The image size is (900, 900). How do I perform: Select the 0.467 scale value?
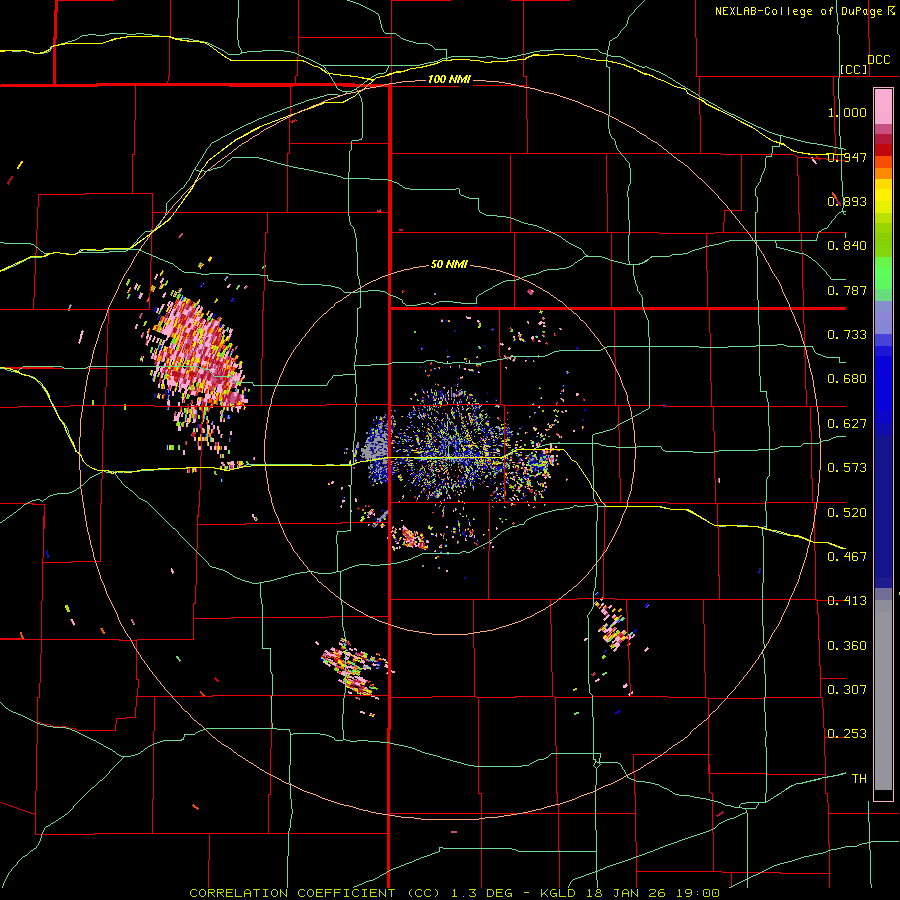847,557
